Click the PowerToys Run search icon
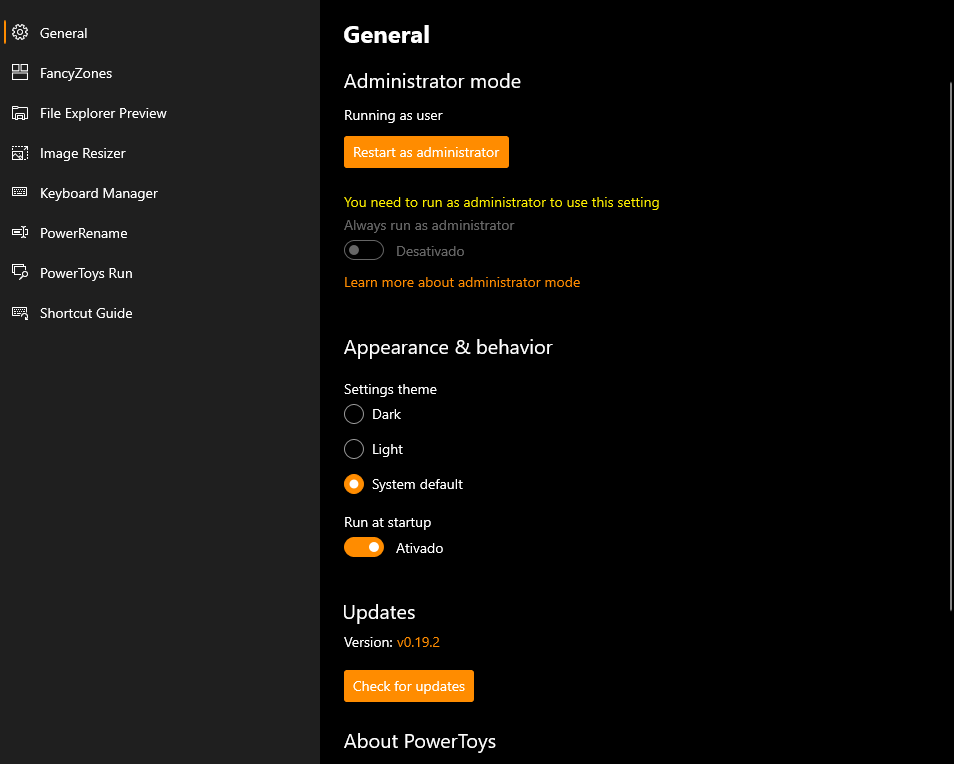 pos(20,273)
